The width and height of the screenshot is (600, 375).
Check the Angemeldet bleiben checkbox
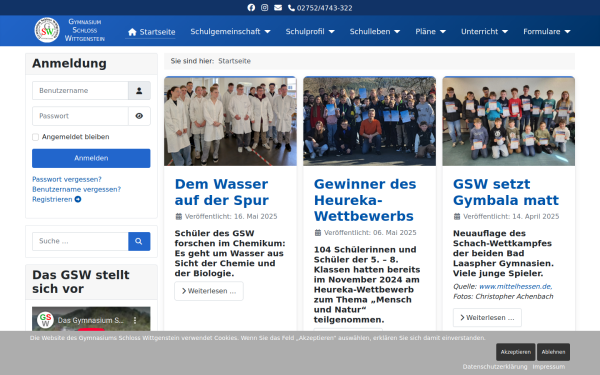pyautogui.click(x=36, y=137)
